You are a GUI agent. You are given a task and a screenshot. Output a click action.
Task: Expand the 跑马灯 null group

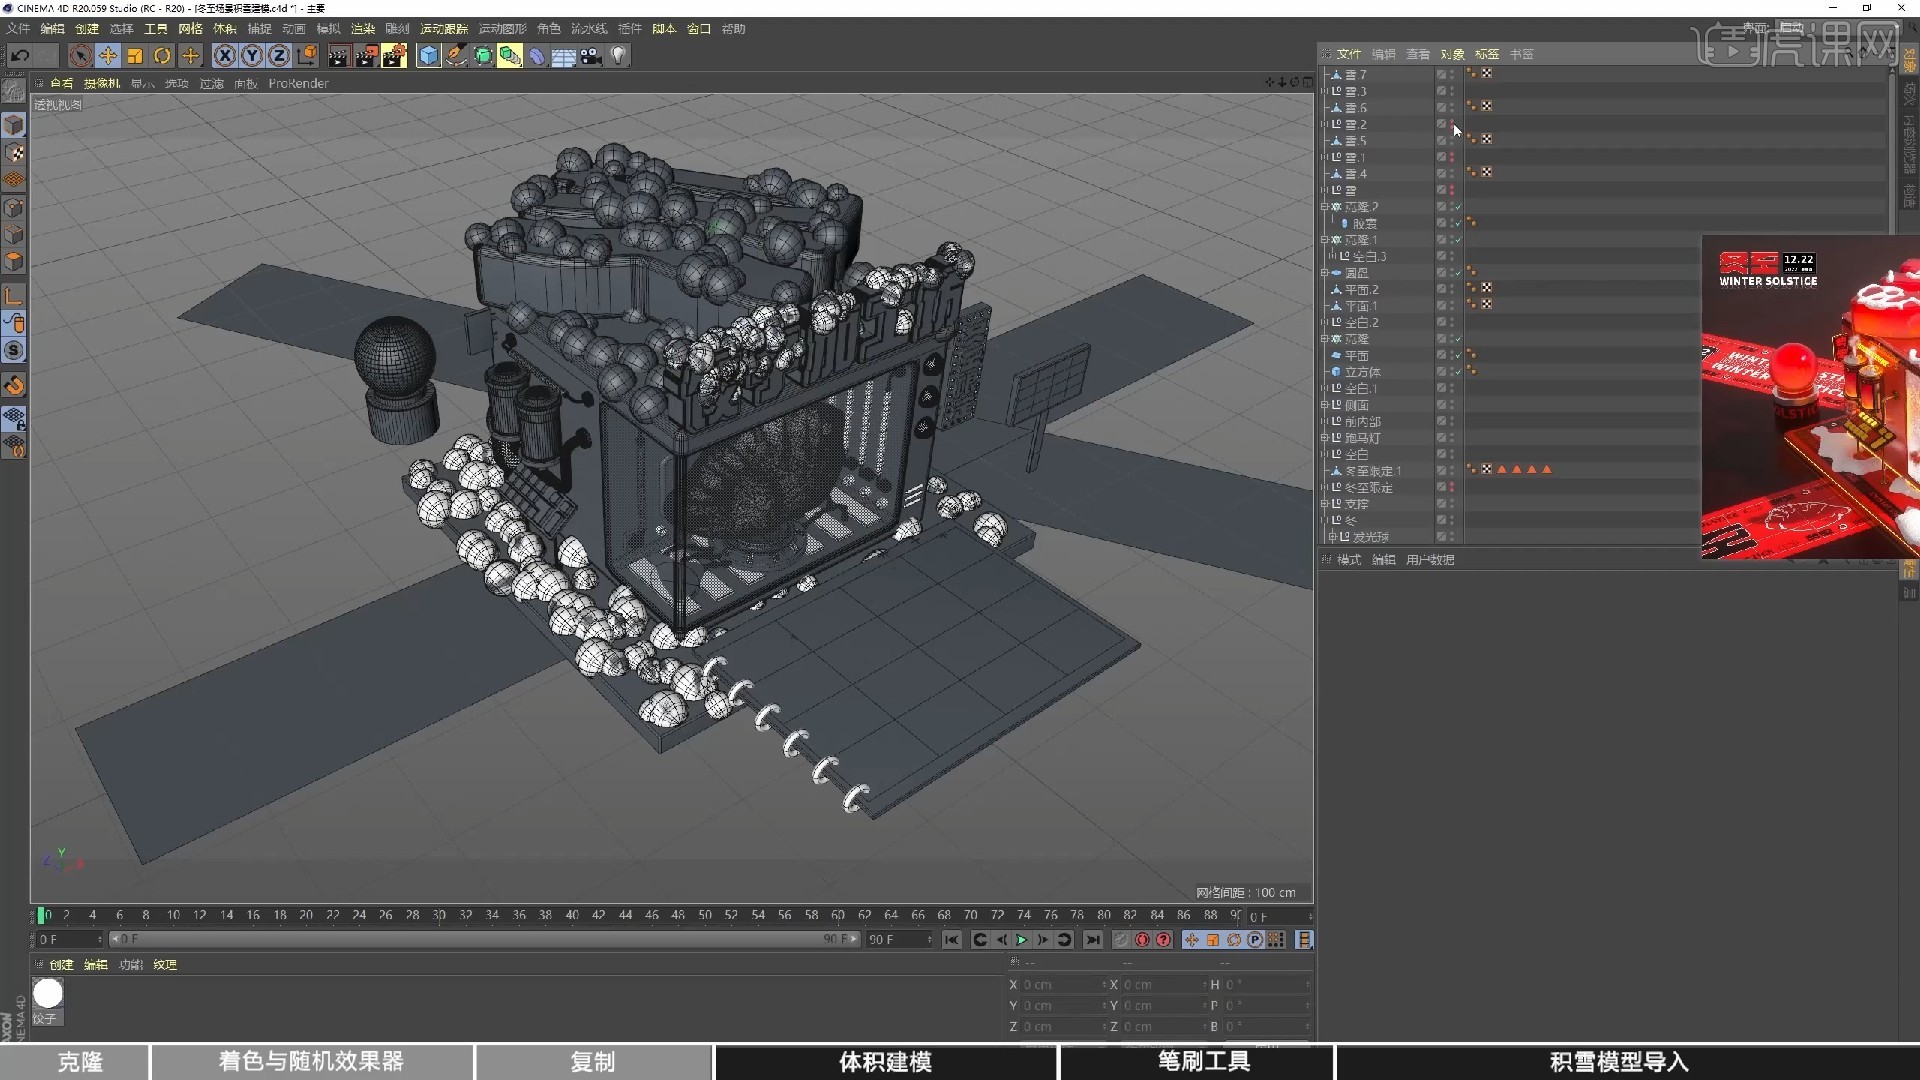coord(1325,438)
